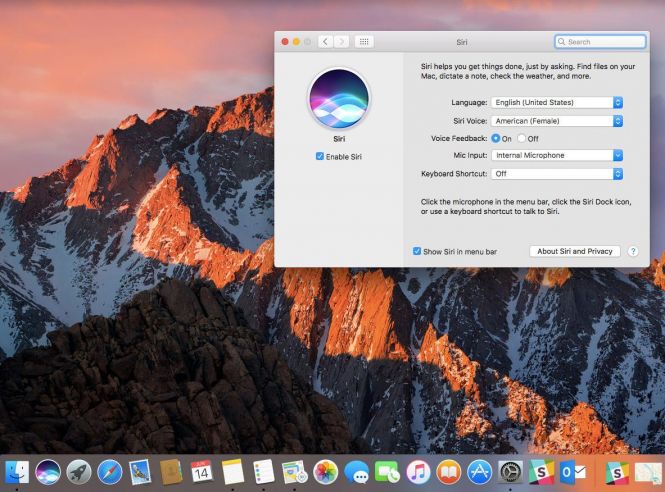Open Outlook icon in Dock

(x=572, y=472)
